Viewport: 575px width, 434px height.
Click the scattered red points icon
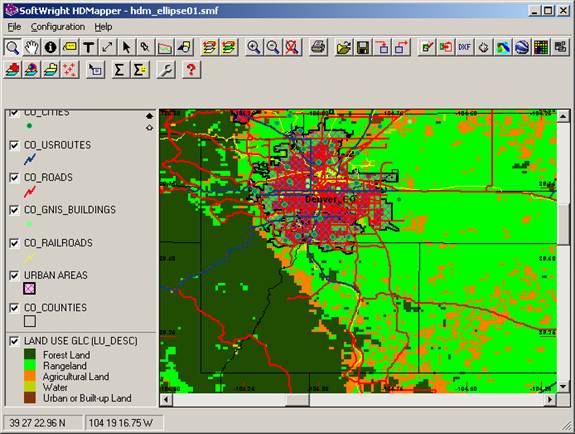point(70,70)
